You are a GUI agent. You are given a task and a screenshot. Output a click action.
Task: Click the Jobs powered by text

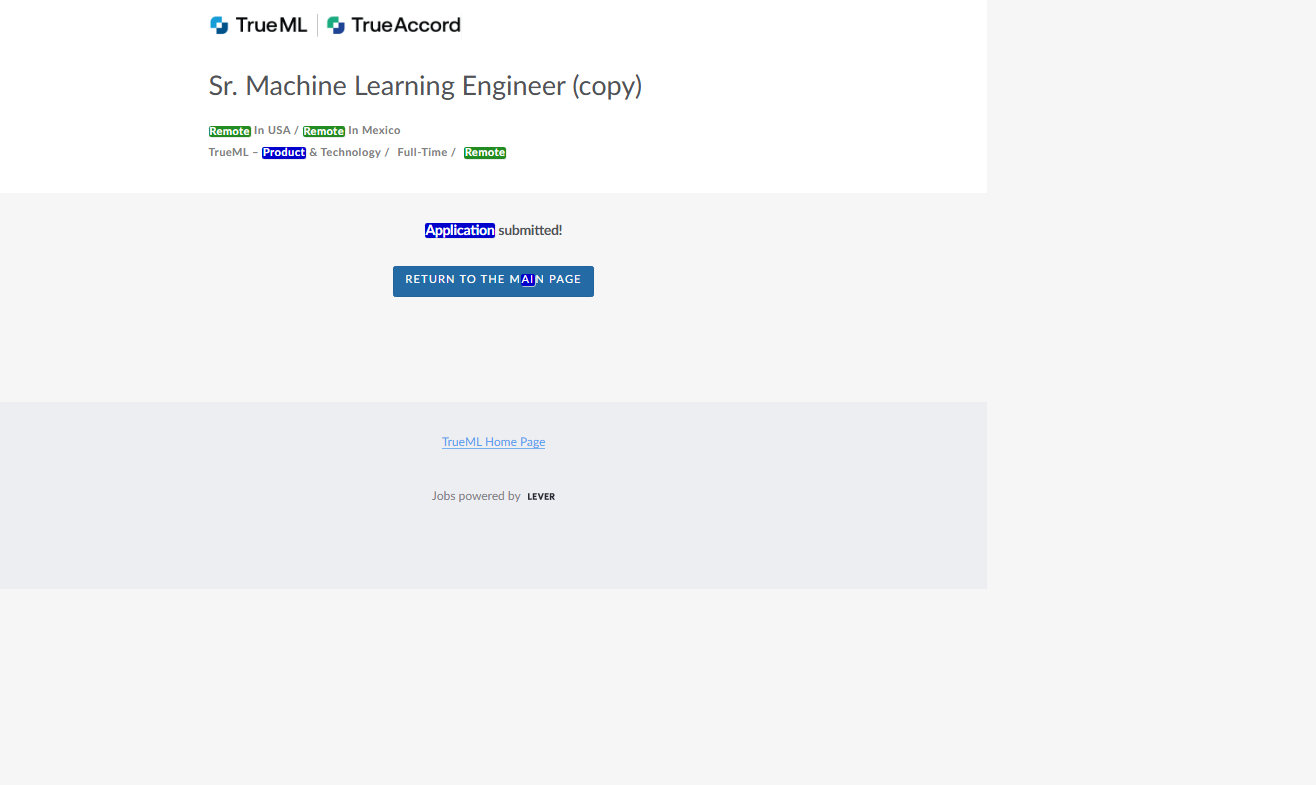[x=476, y=496]
